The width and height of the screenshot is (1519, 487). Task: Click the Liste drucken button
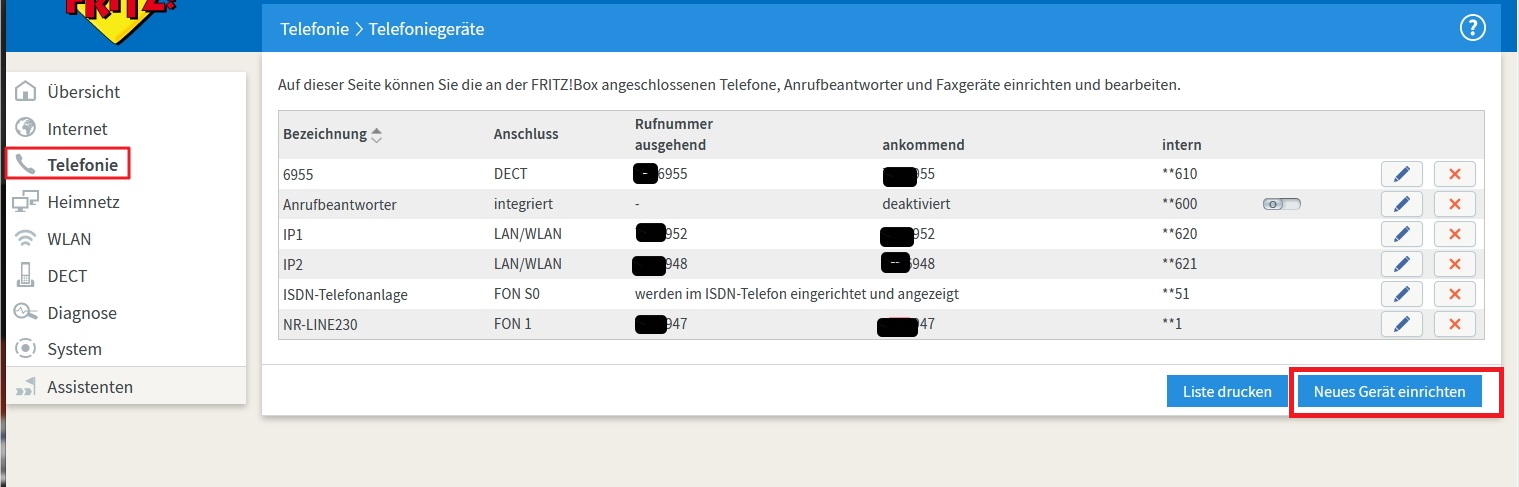click(1227, 392)
